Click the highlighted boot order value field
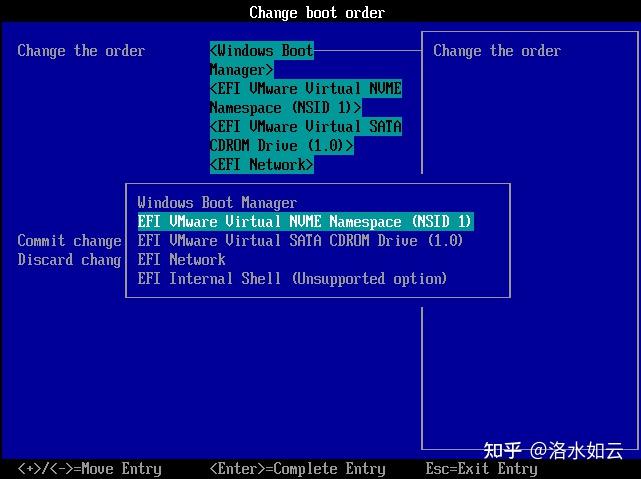The height and width of the screenshot is (479, 641). pos(306,107)
